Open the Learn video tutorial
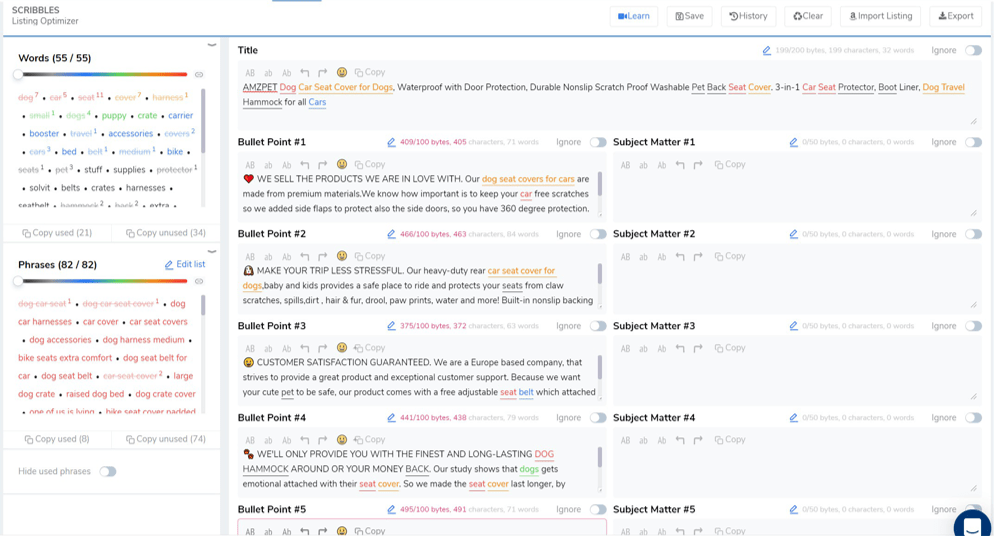The image size is (994, 536). (x=634, y=16)
